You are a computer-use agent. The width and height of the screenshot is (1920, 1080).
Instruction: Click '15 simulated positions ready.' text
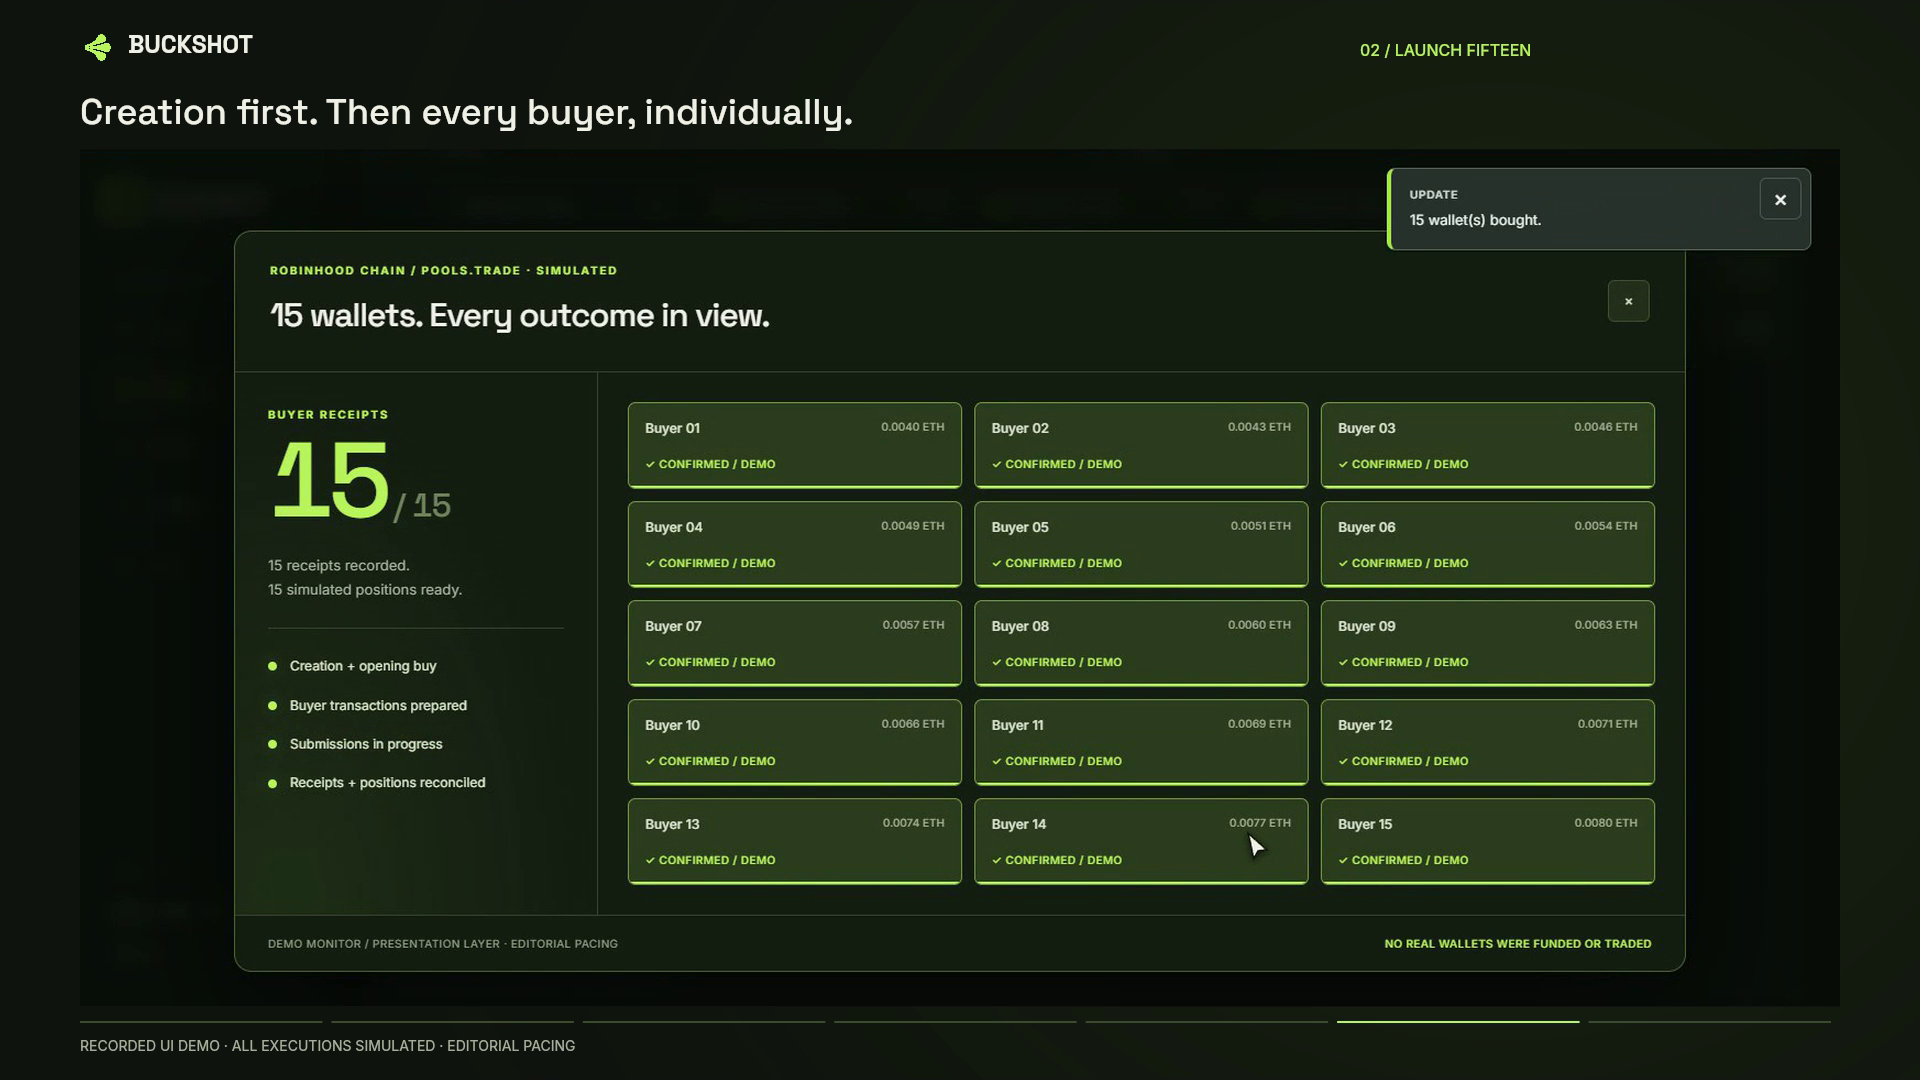(x=365, y=590)
